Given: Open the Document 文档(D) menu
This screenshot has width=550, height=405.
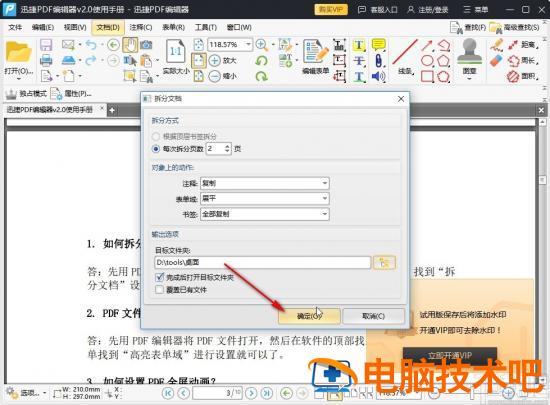Looking at the screenshot, I should tap(108, 27).
